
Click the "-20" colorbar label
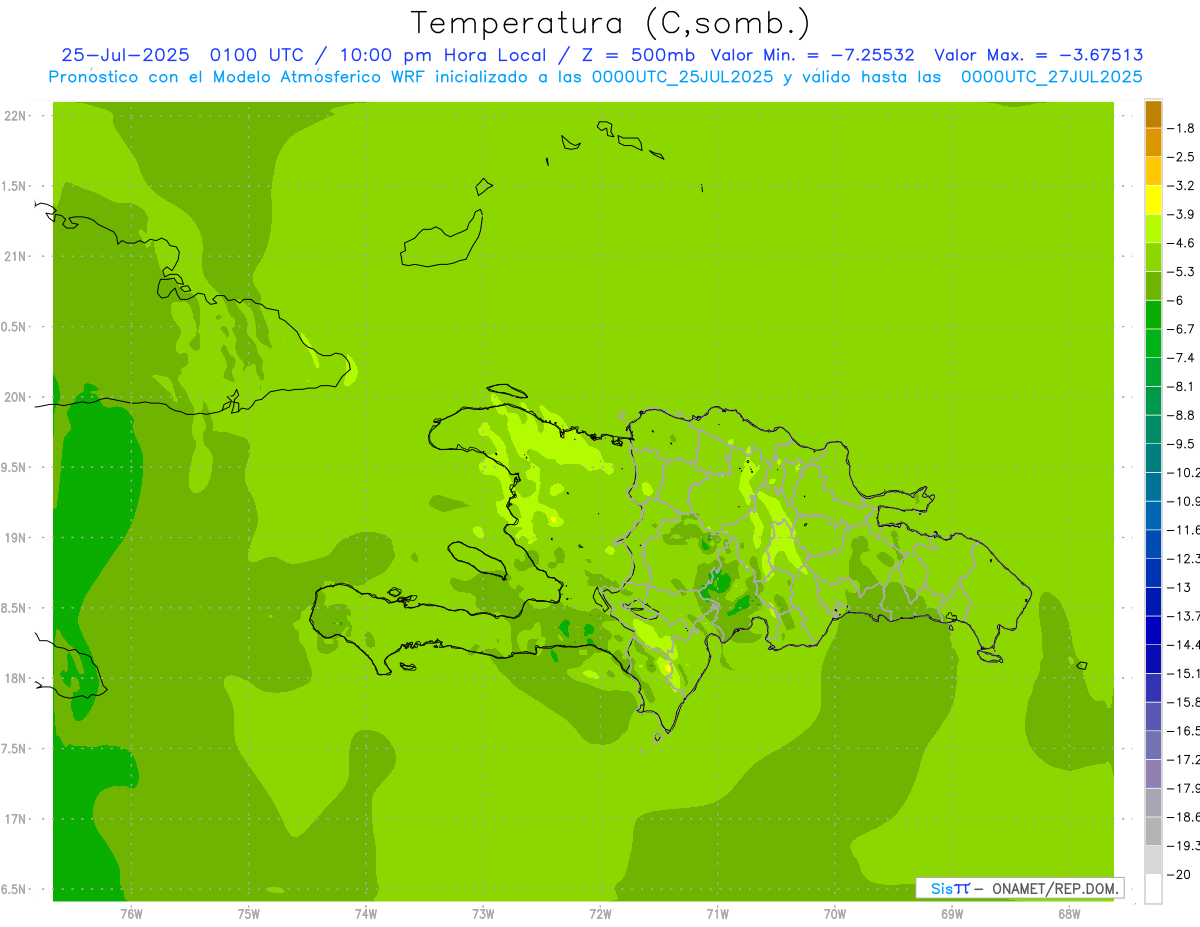(x=1179, y=875)
